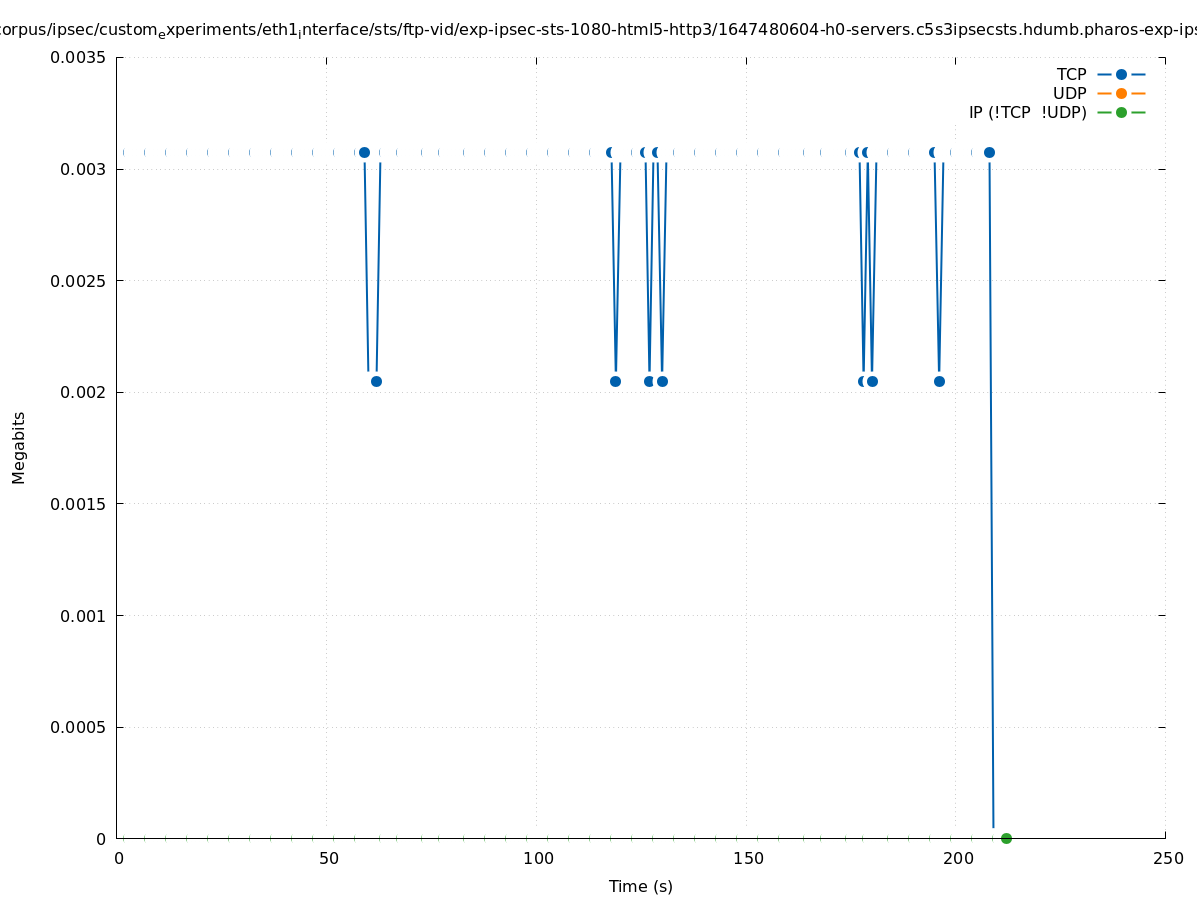Image resolution: width=1197 pixels, height=900 pixels.
Task: Select the IP (!TCP !UDP) legend label
Action: pos(1027,113)
